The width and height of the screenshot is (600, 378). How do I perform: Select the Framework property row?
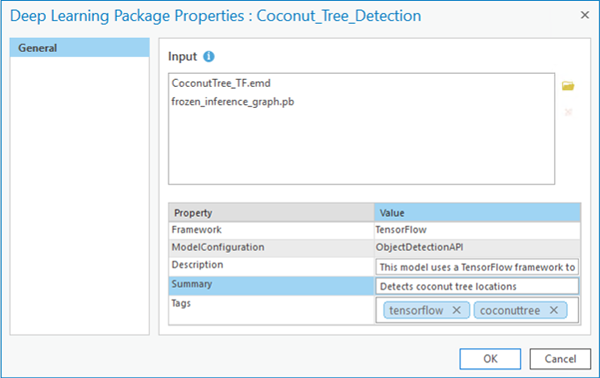[x=375, y=230]
